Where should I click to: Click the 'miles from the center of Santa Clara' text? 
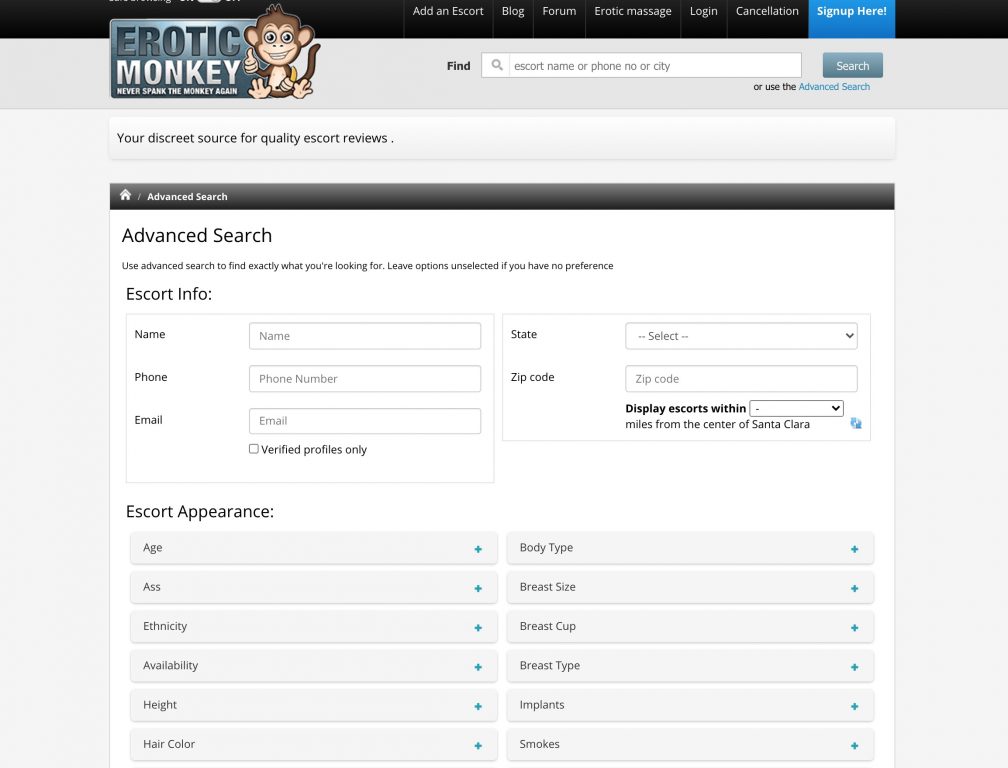[717, 424]
